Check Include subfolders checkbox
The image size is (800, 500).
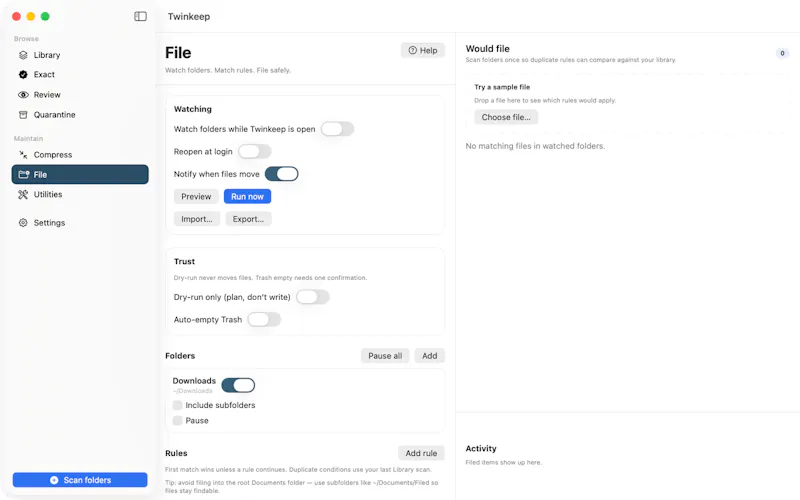tap(178, 405)
